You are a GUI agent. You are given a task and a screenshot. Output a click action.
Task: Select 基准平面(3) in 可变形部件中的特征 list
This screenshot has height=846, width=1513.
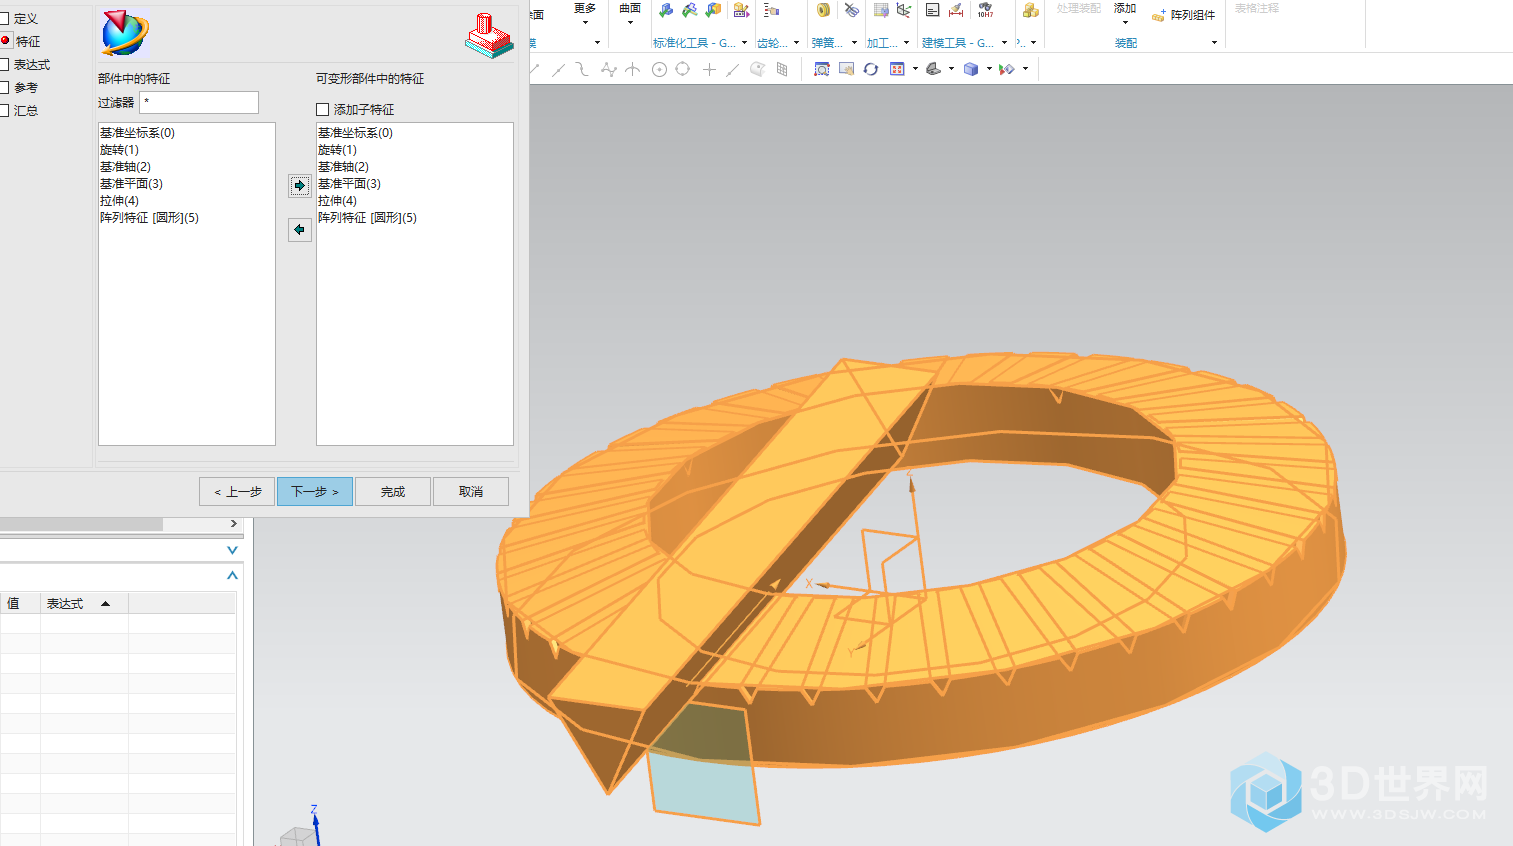[x=349, y=183]
